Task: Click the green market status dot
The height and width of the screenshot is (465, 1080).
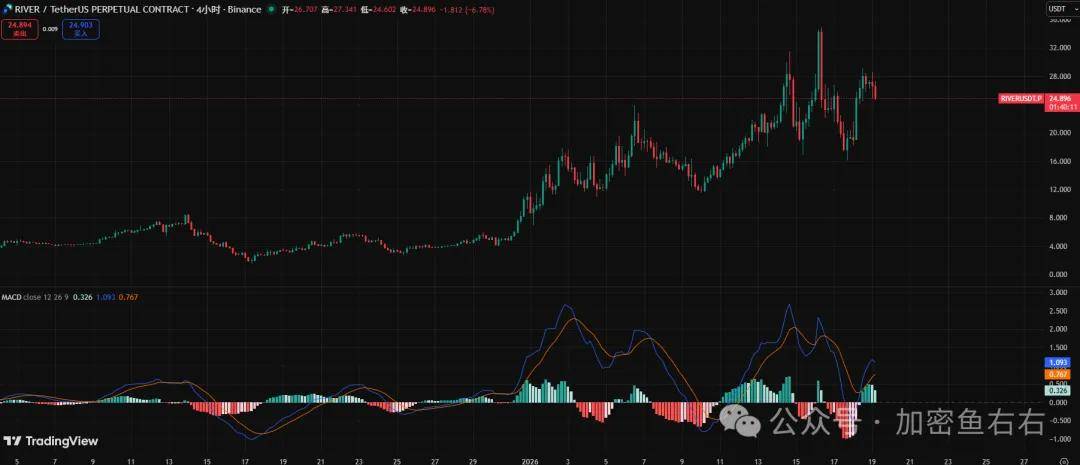Action: tap(257, 9)
